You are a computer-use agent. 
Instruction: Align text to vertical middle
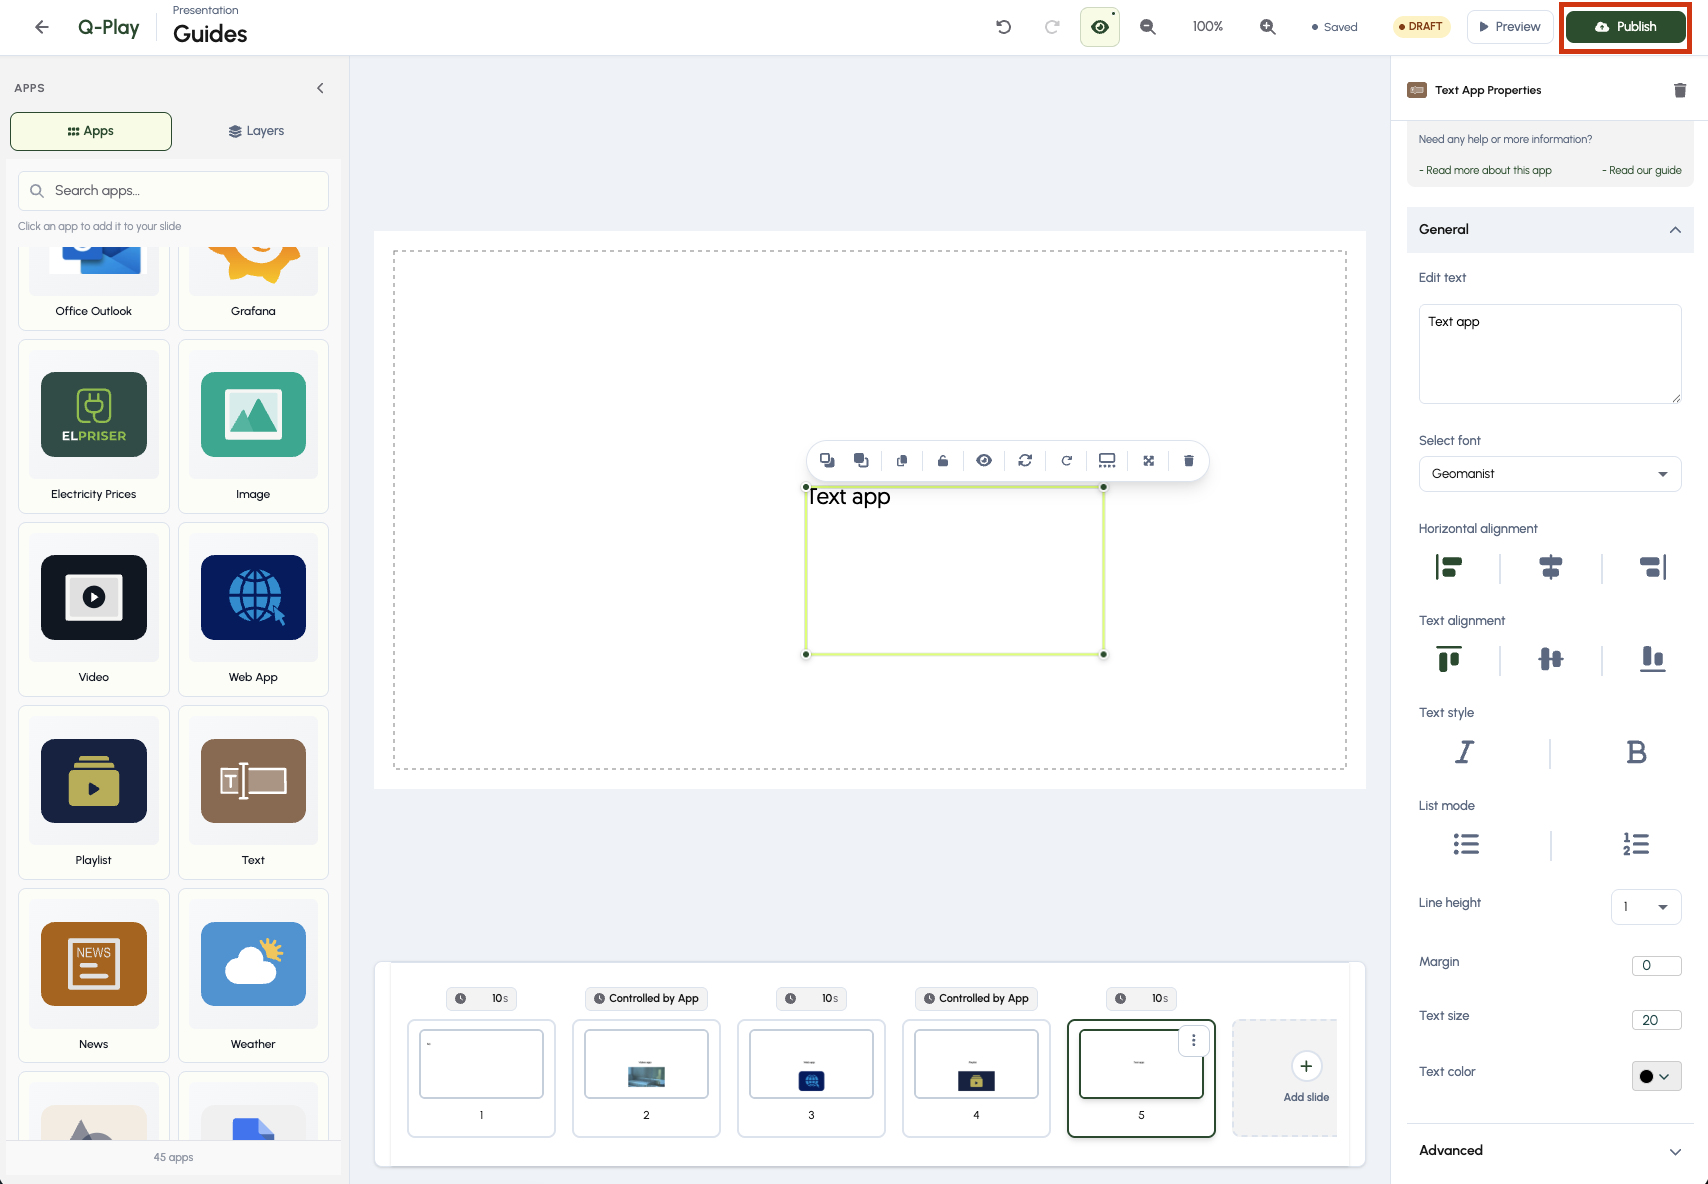[1551, 659]
